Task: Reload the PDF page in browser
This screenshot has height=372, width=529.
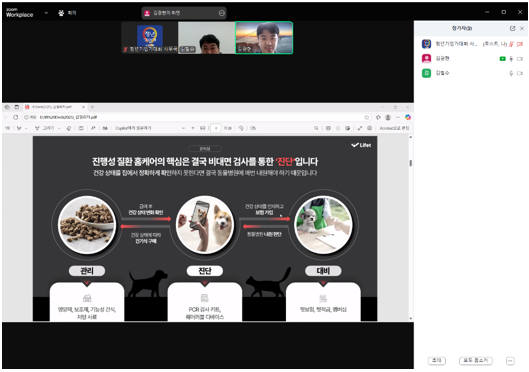Action: (x=16, y=117)
